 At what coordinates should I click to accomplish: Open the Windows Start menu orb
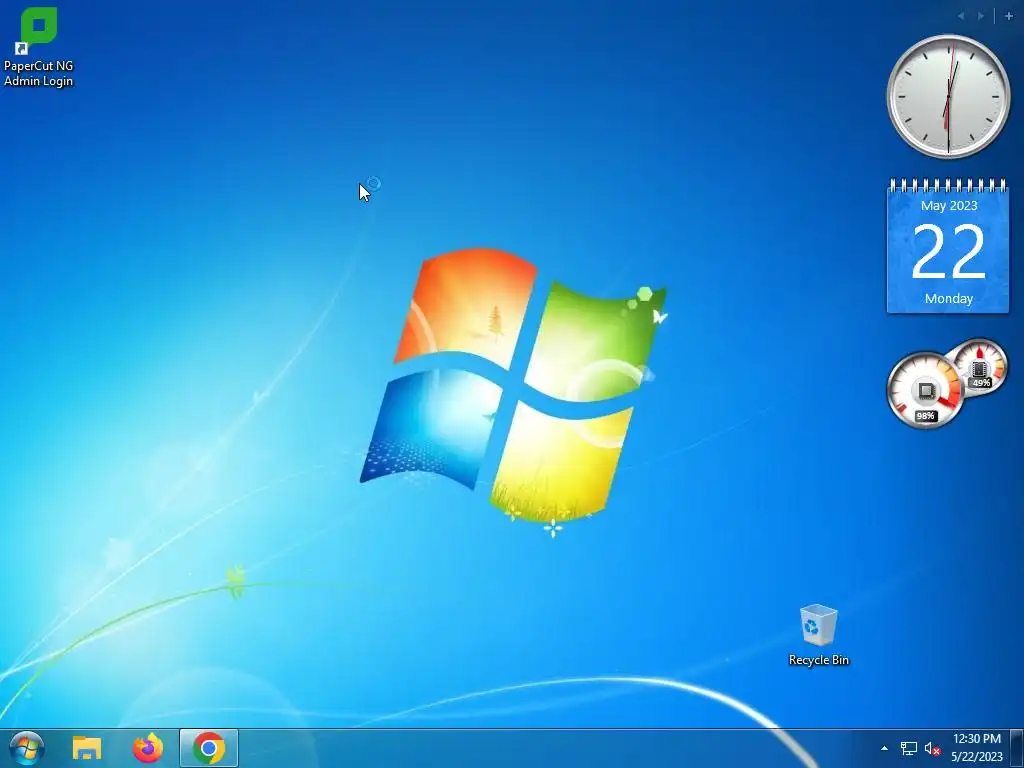point(27,748)
